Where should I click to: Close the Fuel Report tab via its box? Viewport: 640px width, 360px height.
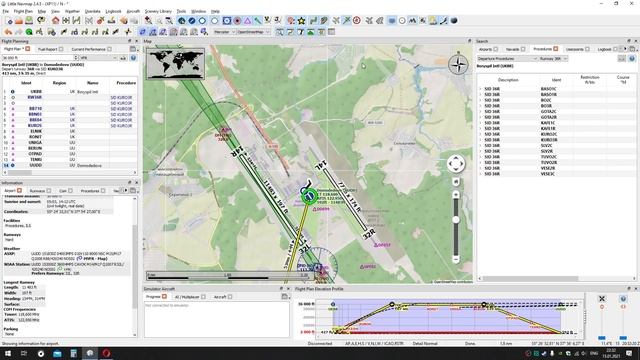[x=61, y=49]
